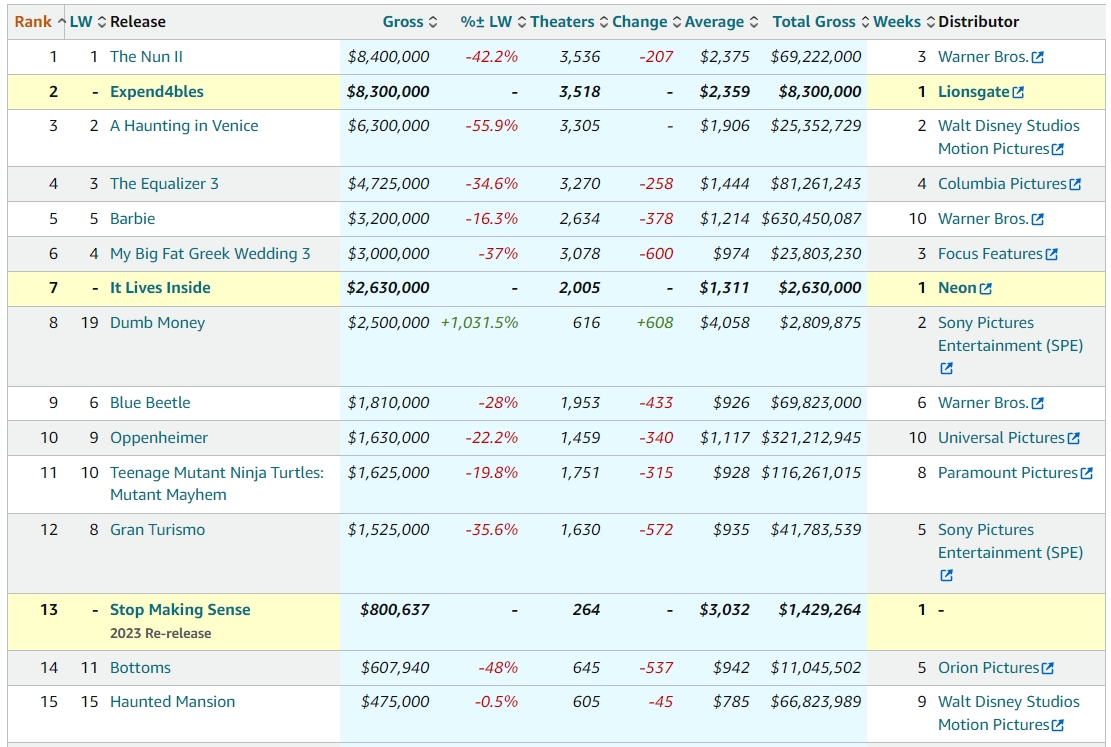Open Columbia Pictures distributor link

click(x=1002, y=184)
